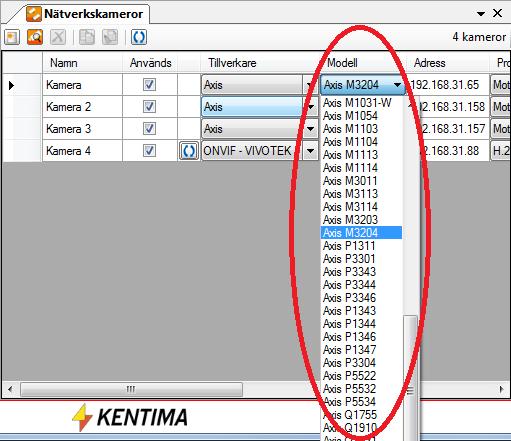Click the greyed delete X toolbar icon
Image resolution: width=511 pixels, height=441 pixels.
coord(58,37)
